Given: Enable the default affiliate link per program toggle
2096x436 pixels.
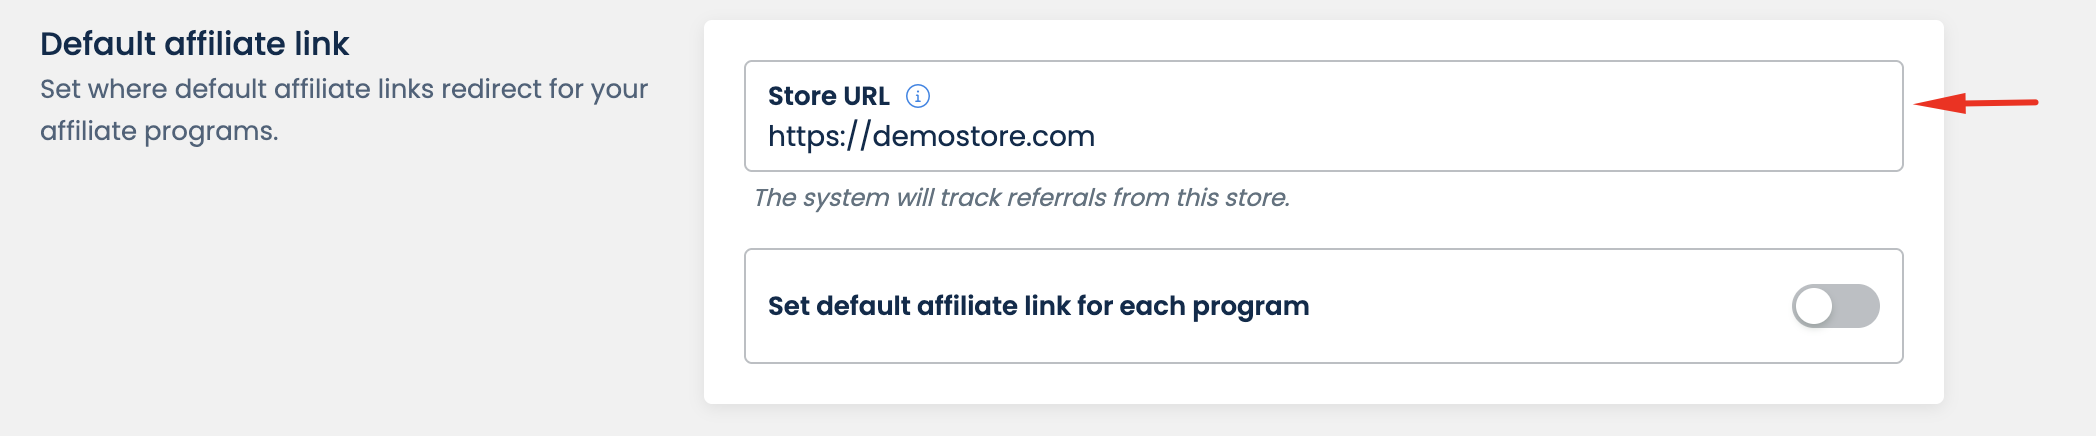Looking at the screenshot, I should pyautogui.click(x=1835, y=306).
